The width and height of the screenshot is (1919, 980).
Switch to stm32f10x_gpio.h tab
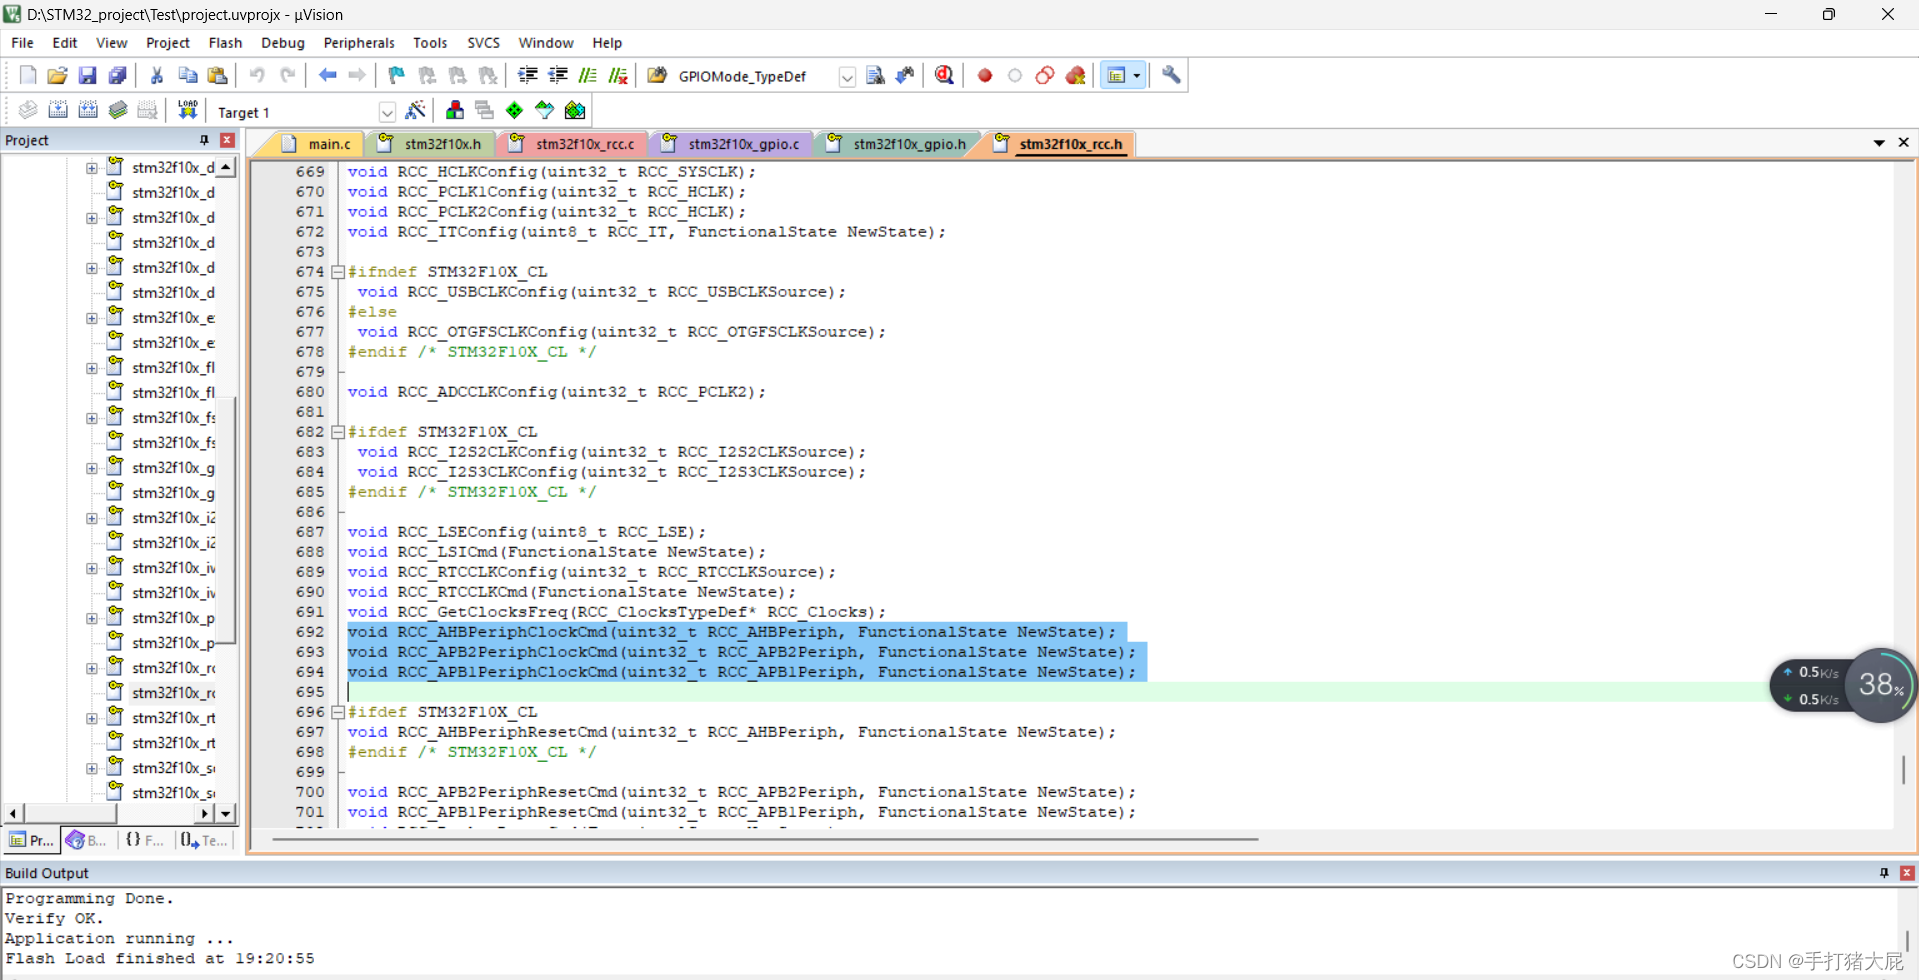click(x=900, y=144)
